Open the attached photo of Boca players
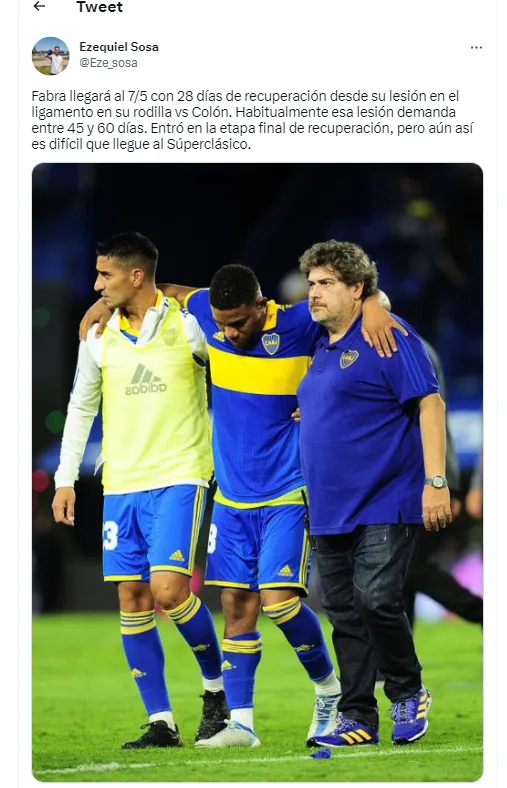The width and height of the screenshot is (507, 788). (257, 472)
